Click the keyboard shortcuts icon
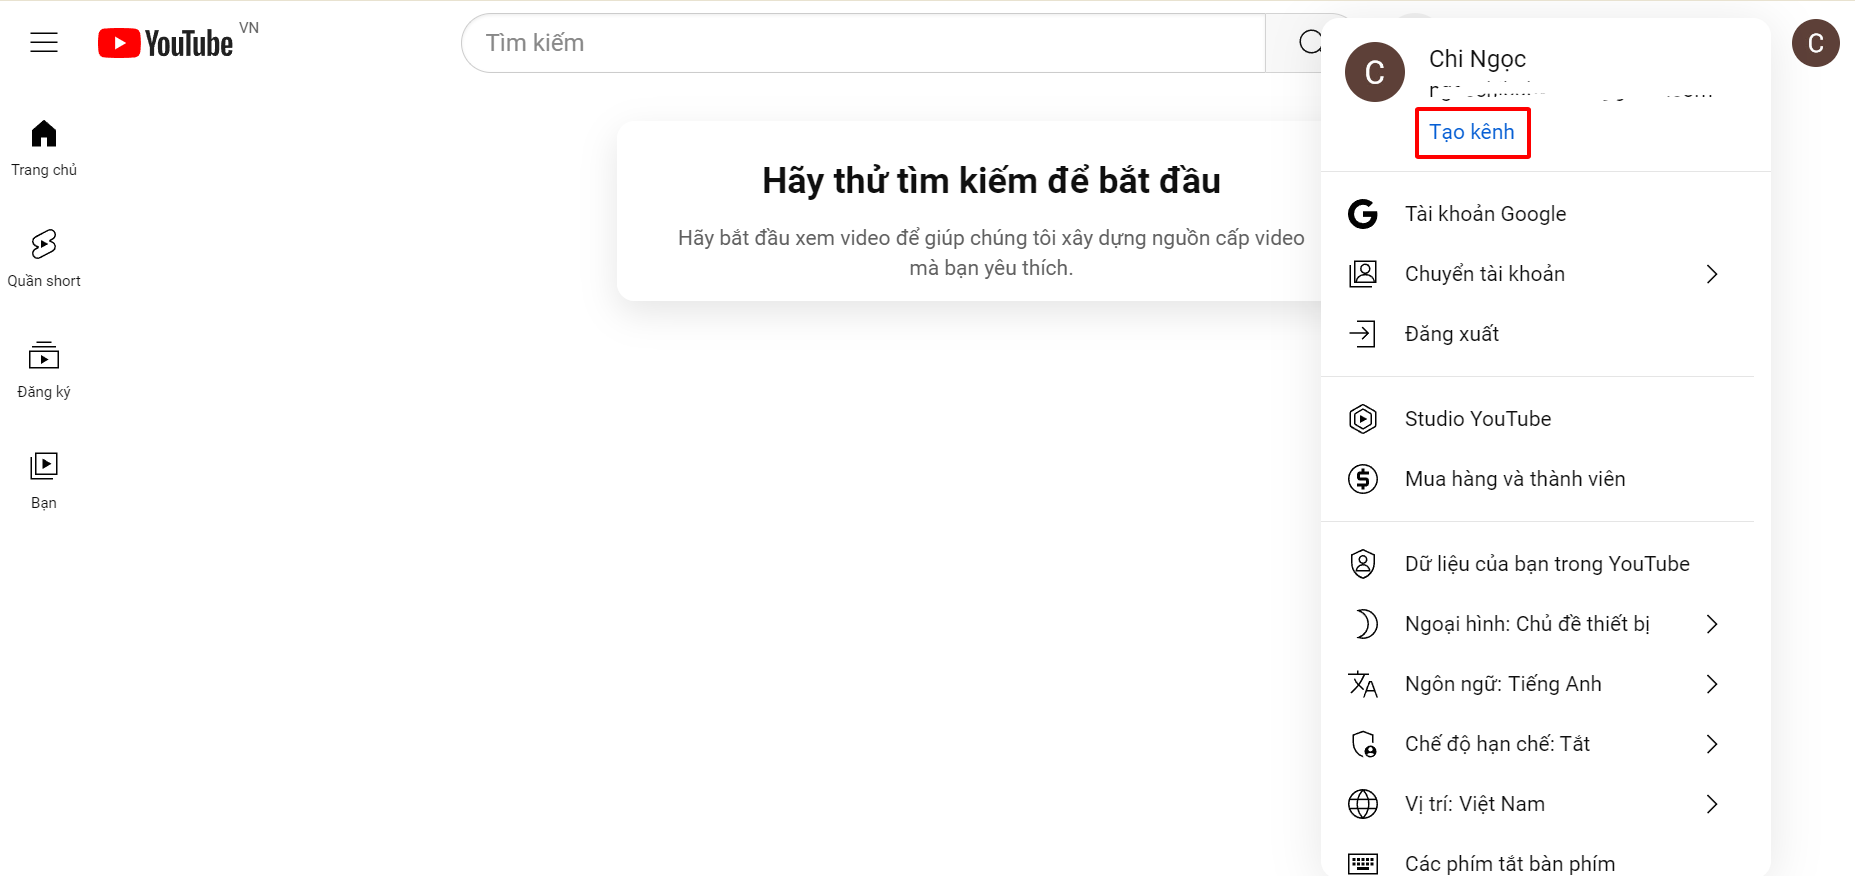 (1363, 864)
